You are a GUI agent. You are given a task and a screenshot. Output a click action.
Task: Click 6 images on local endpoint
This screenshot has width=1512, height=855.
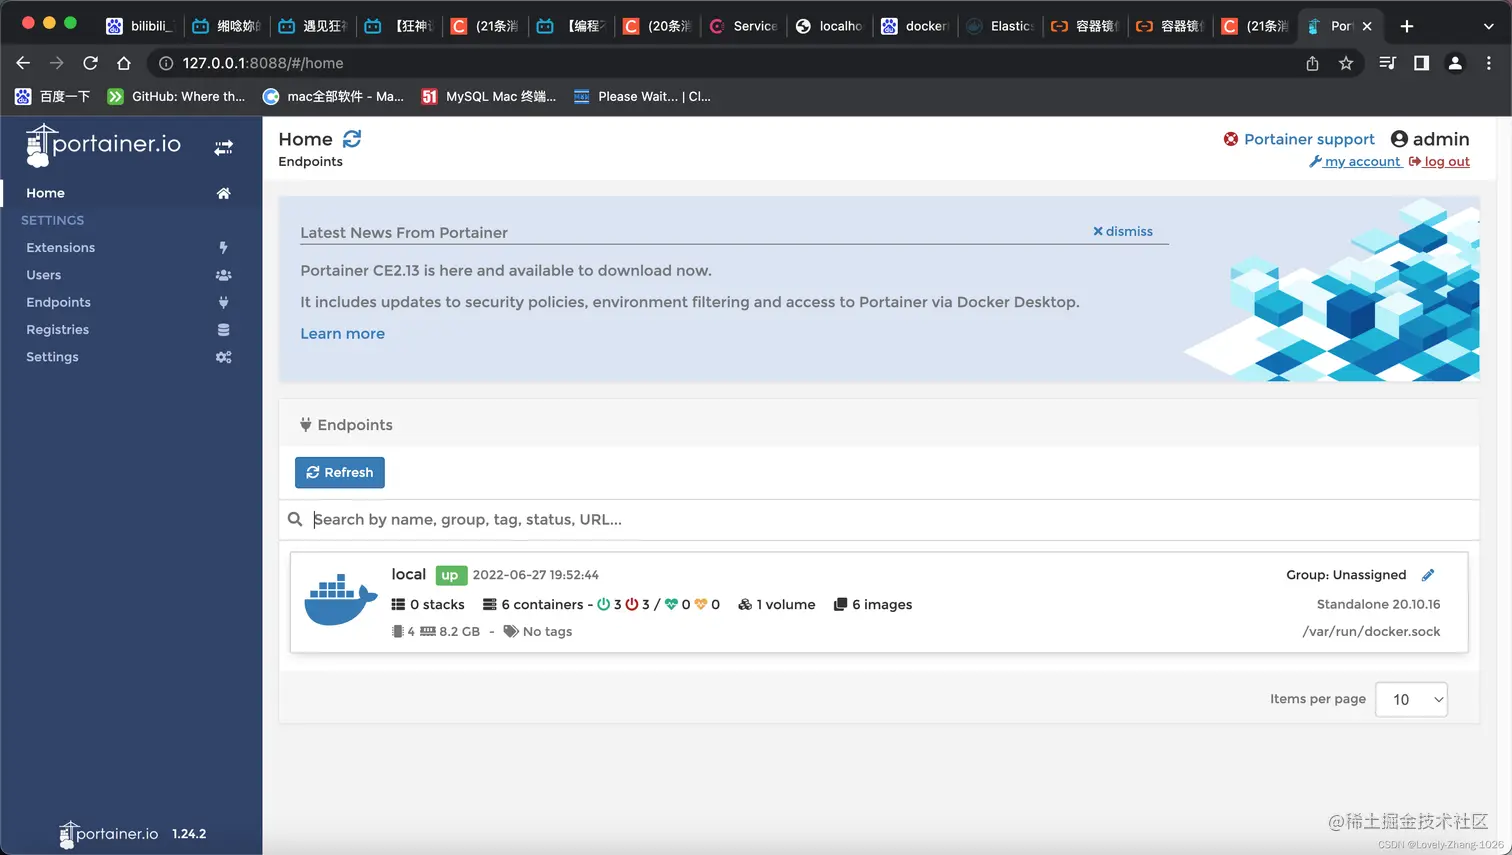tap(873, 605)
